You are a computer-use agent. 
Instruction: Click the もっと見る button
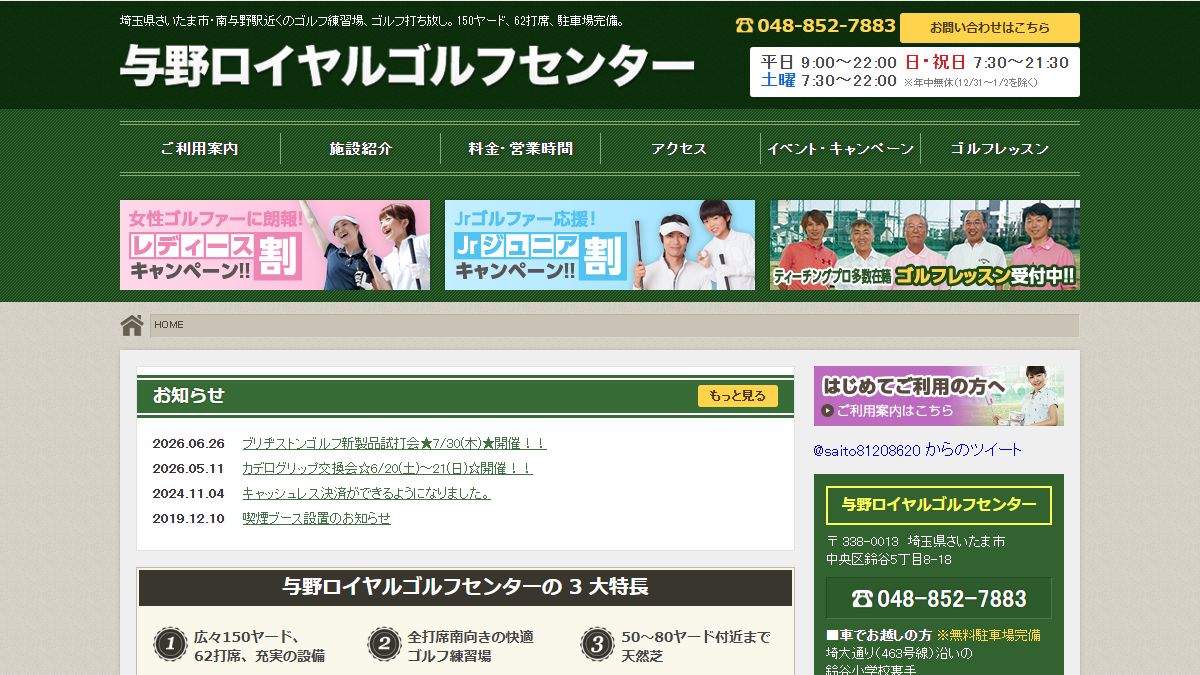[738, 396]
